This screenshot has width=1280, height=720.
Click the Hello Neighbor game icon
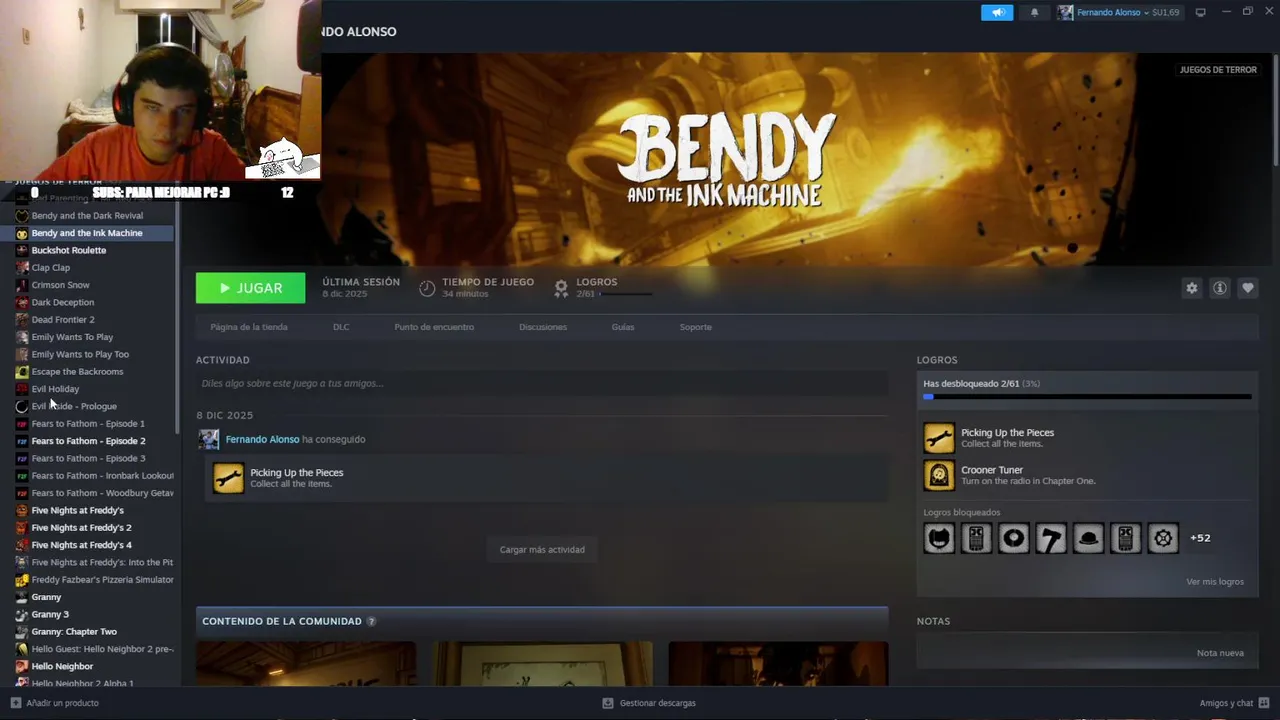coord(22,666)
